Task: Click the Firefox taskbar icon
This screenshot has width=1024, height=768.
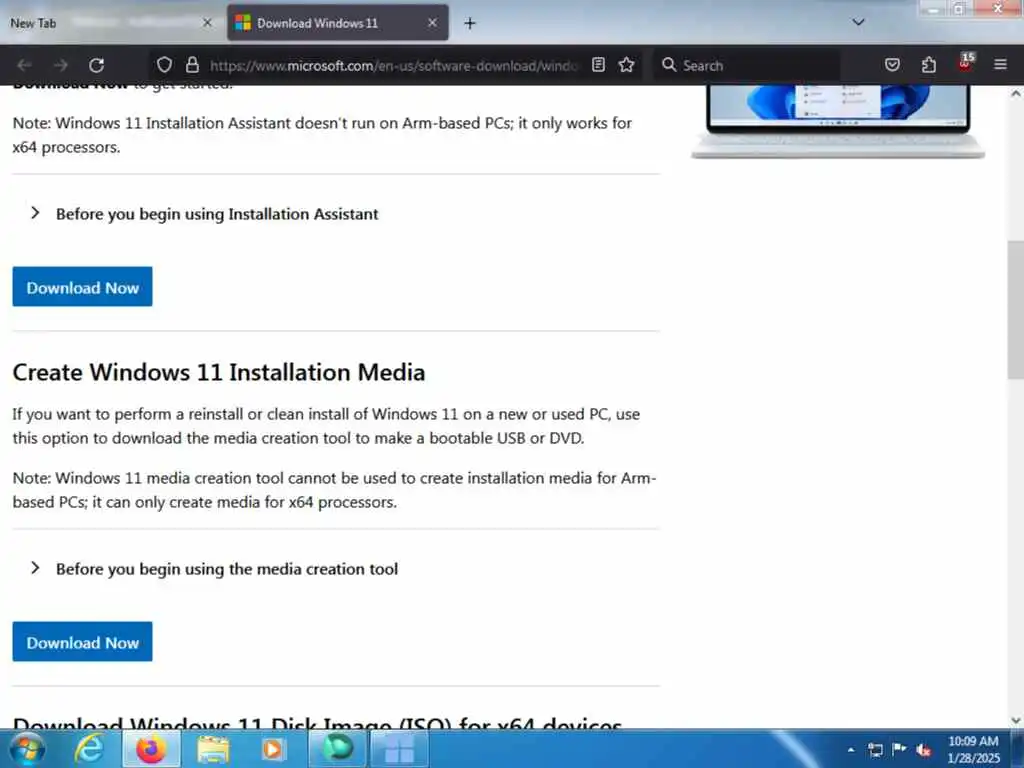Action: coord(151,749)
